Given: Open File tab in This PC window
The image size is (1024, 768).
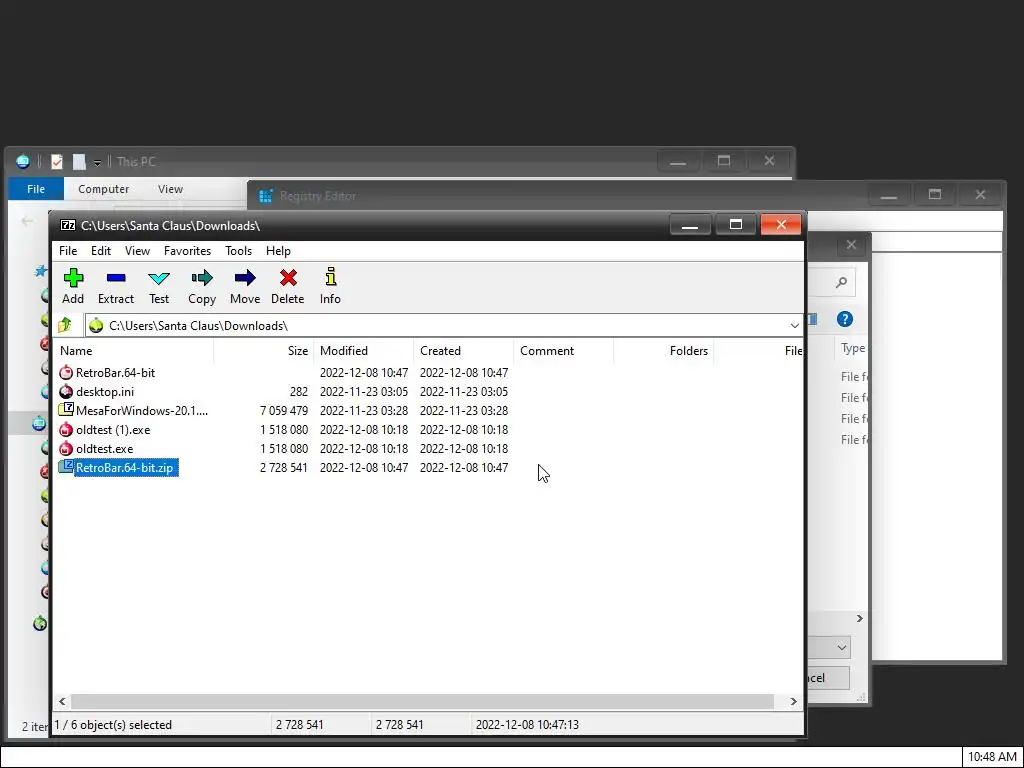Looking at the screenshot, I should coord(36,189).
